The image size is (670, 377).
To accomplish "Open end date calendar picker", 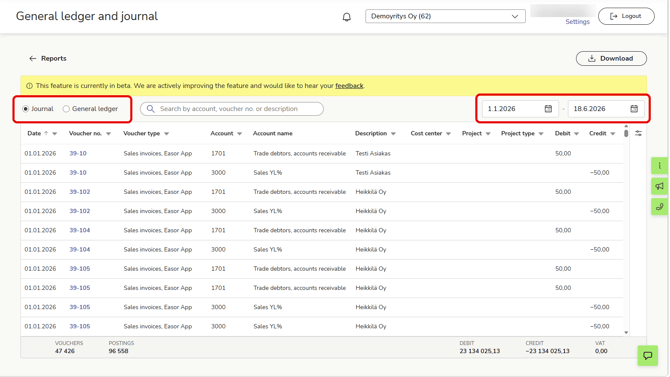I will click(x=634, y=109).
